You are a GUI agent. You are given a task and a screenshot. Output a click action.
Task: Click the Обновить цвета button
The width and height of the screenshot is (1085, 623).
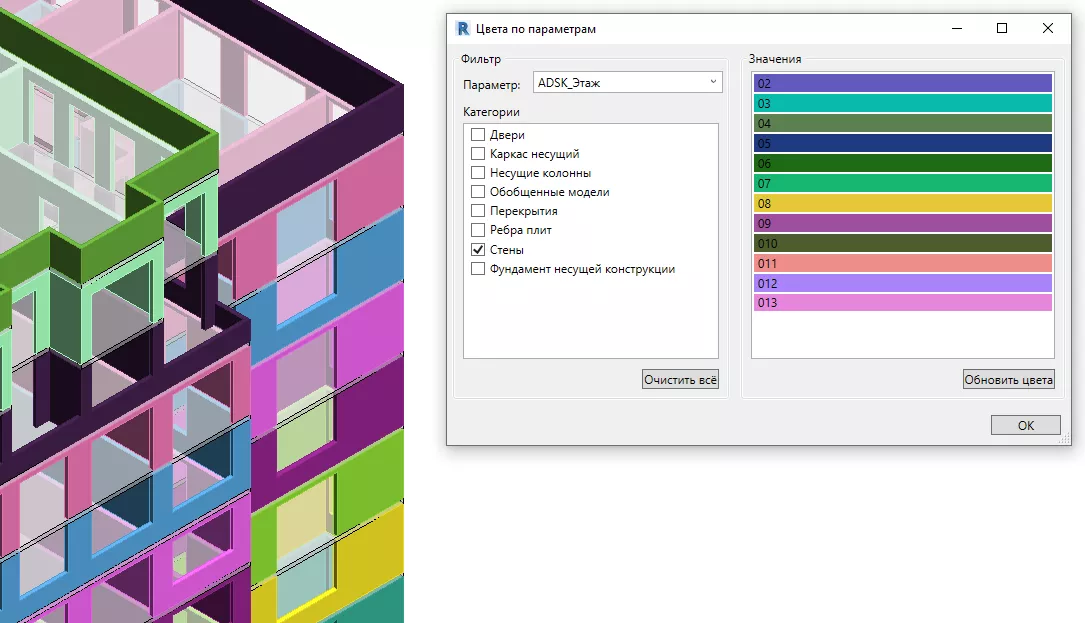coord(1008,380)
